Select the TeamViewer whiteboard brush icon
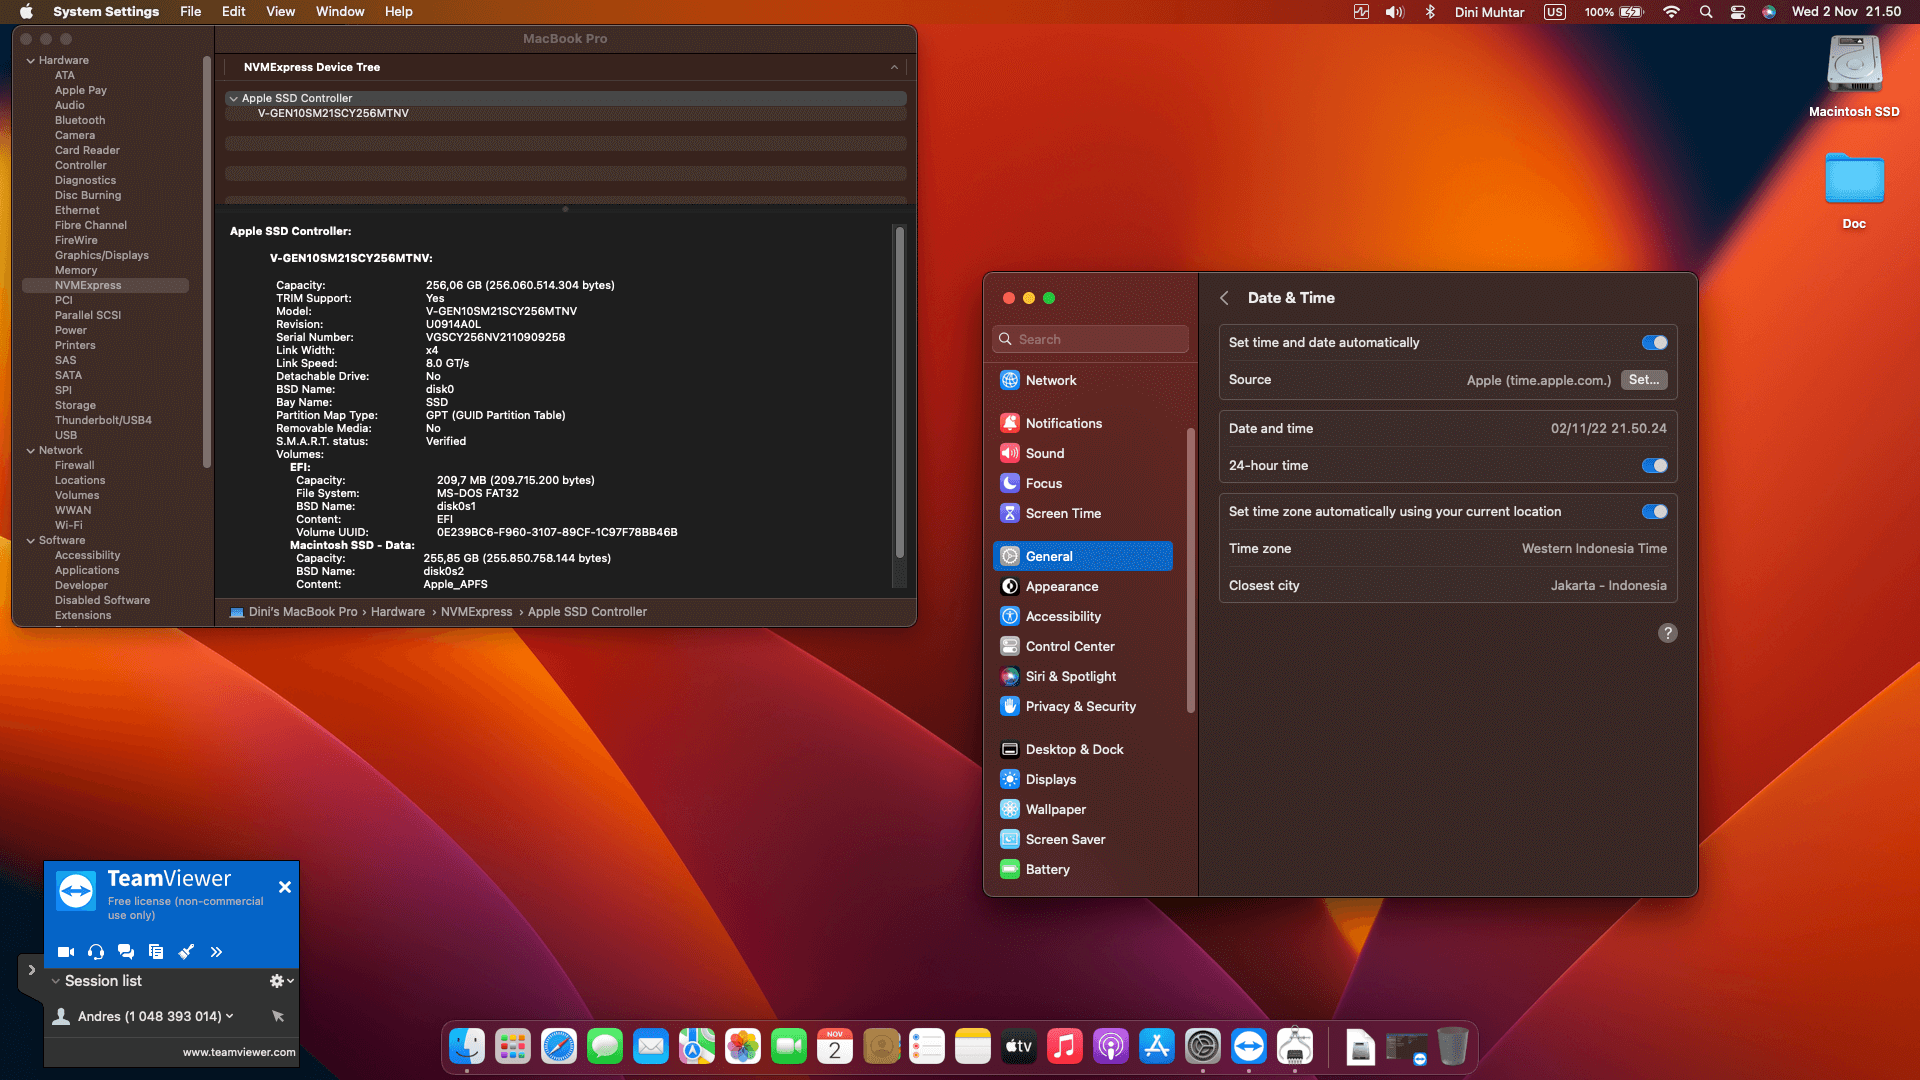Screen dimensions: 1920x1080 point(186,952)
